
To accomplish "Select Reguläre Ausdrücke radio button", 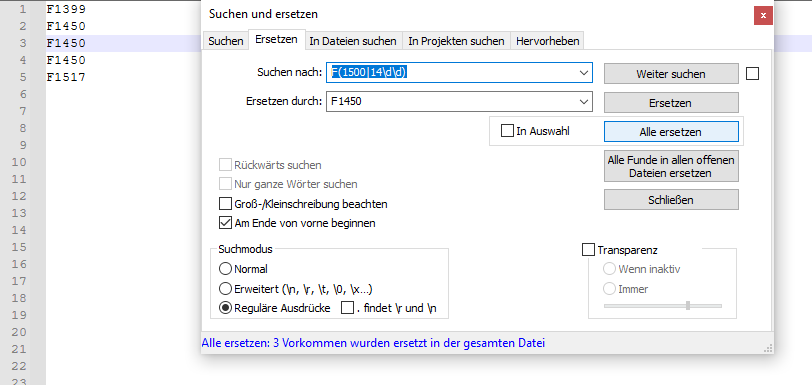I will (x=225, y=308).
